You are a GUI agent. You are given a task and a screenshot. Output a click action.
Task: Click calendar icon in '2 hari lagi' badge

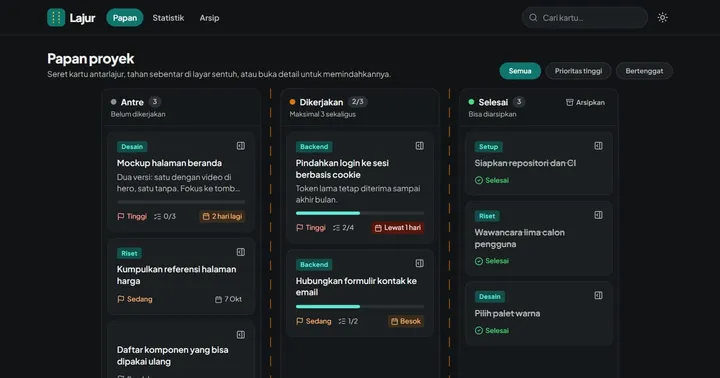tap(206, 216)
